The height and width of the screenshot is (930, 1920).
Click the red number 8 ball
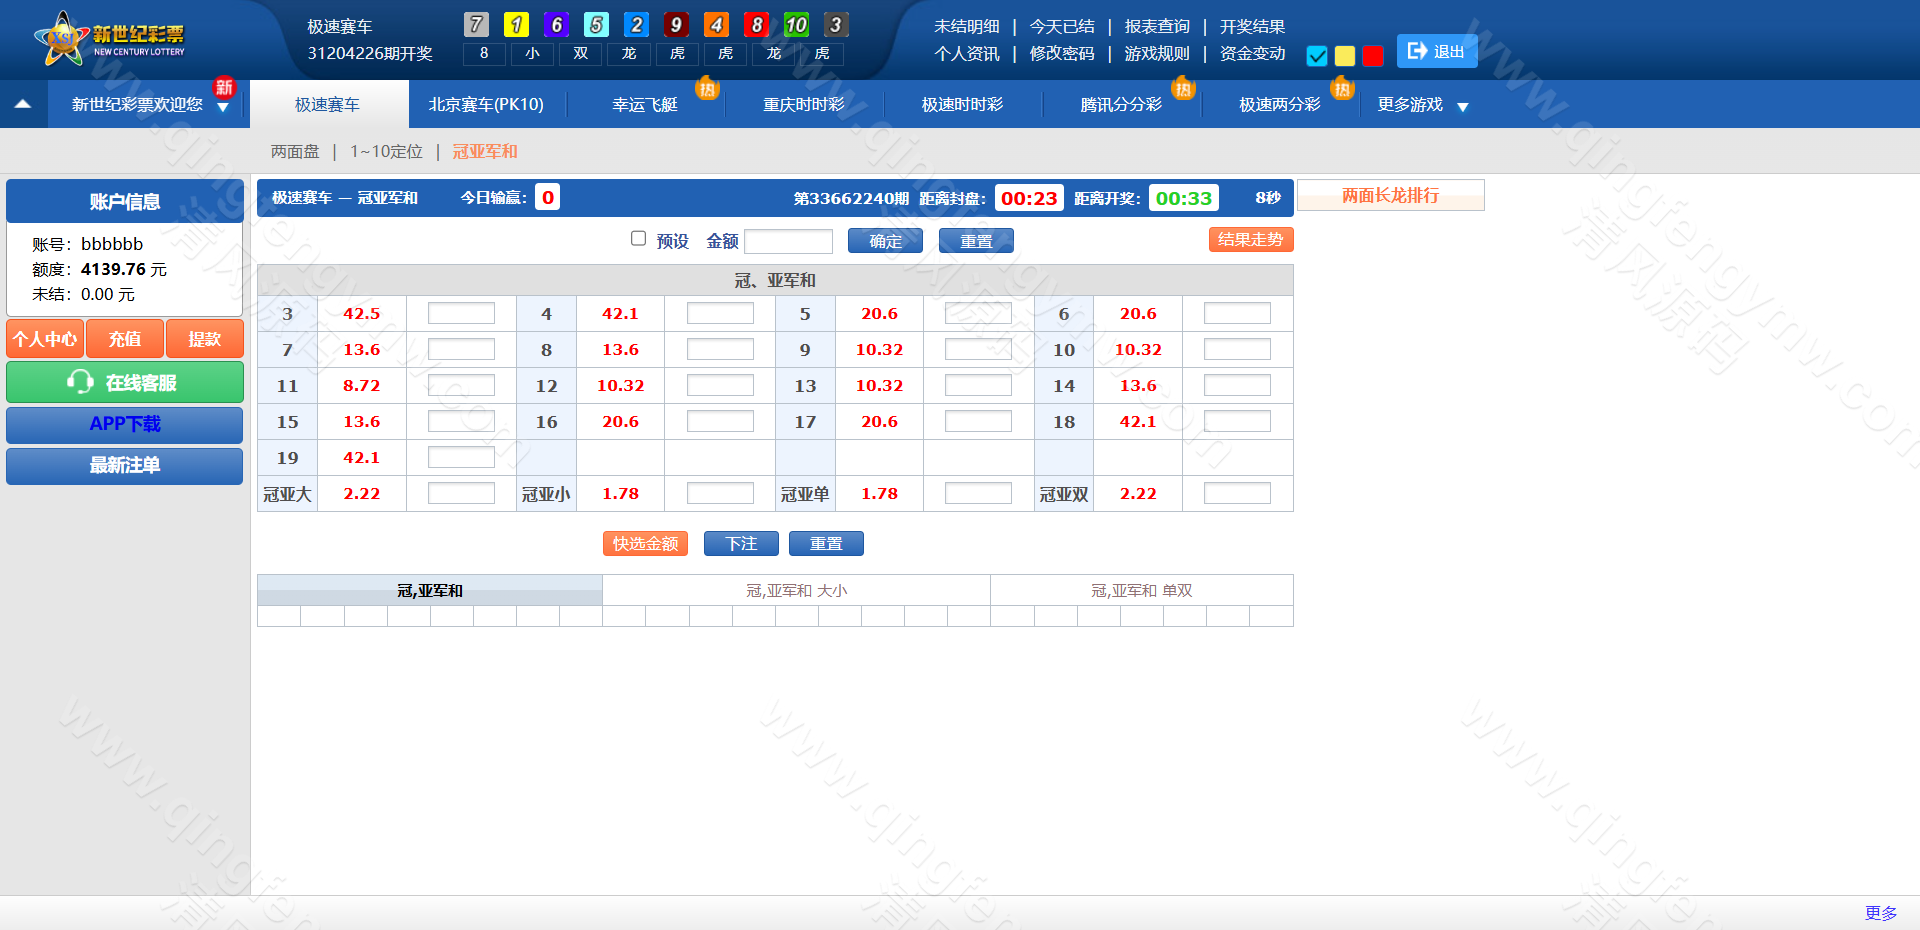(756, 25)
